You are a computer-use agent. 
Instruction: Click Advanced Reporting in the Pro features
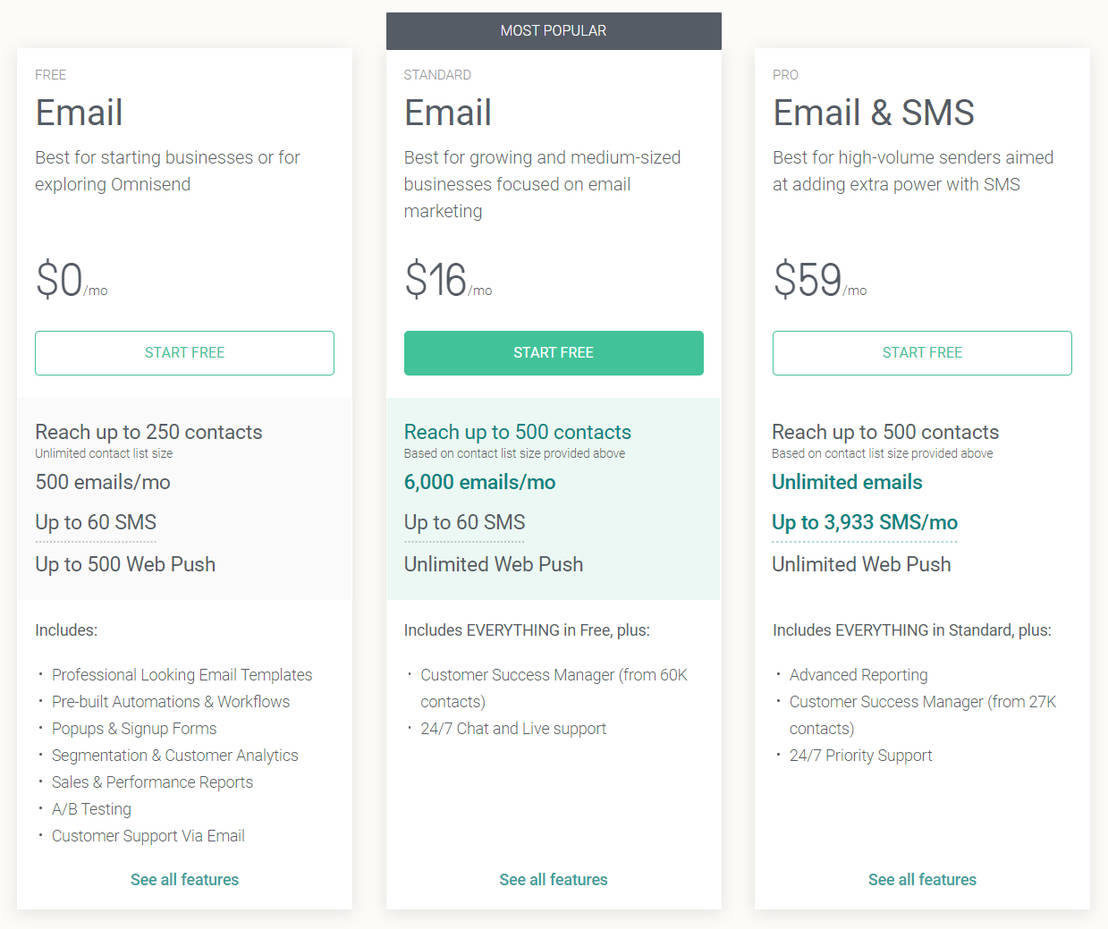pyautogui.click(x=858, y=675)
